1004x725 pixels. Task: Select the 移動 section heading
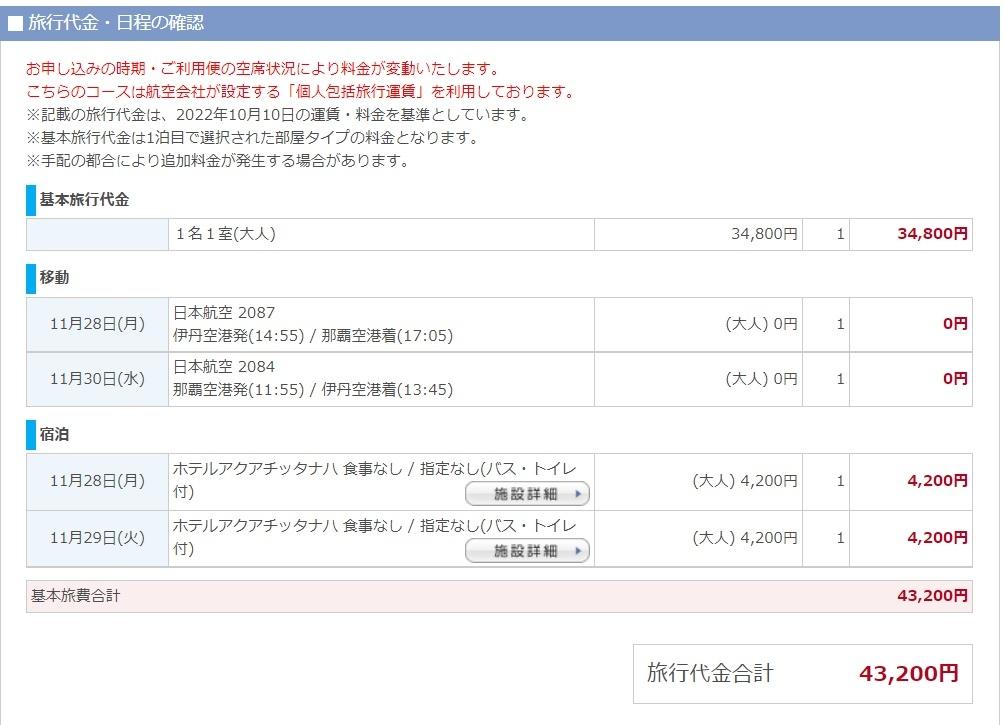54,277
